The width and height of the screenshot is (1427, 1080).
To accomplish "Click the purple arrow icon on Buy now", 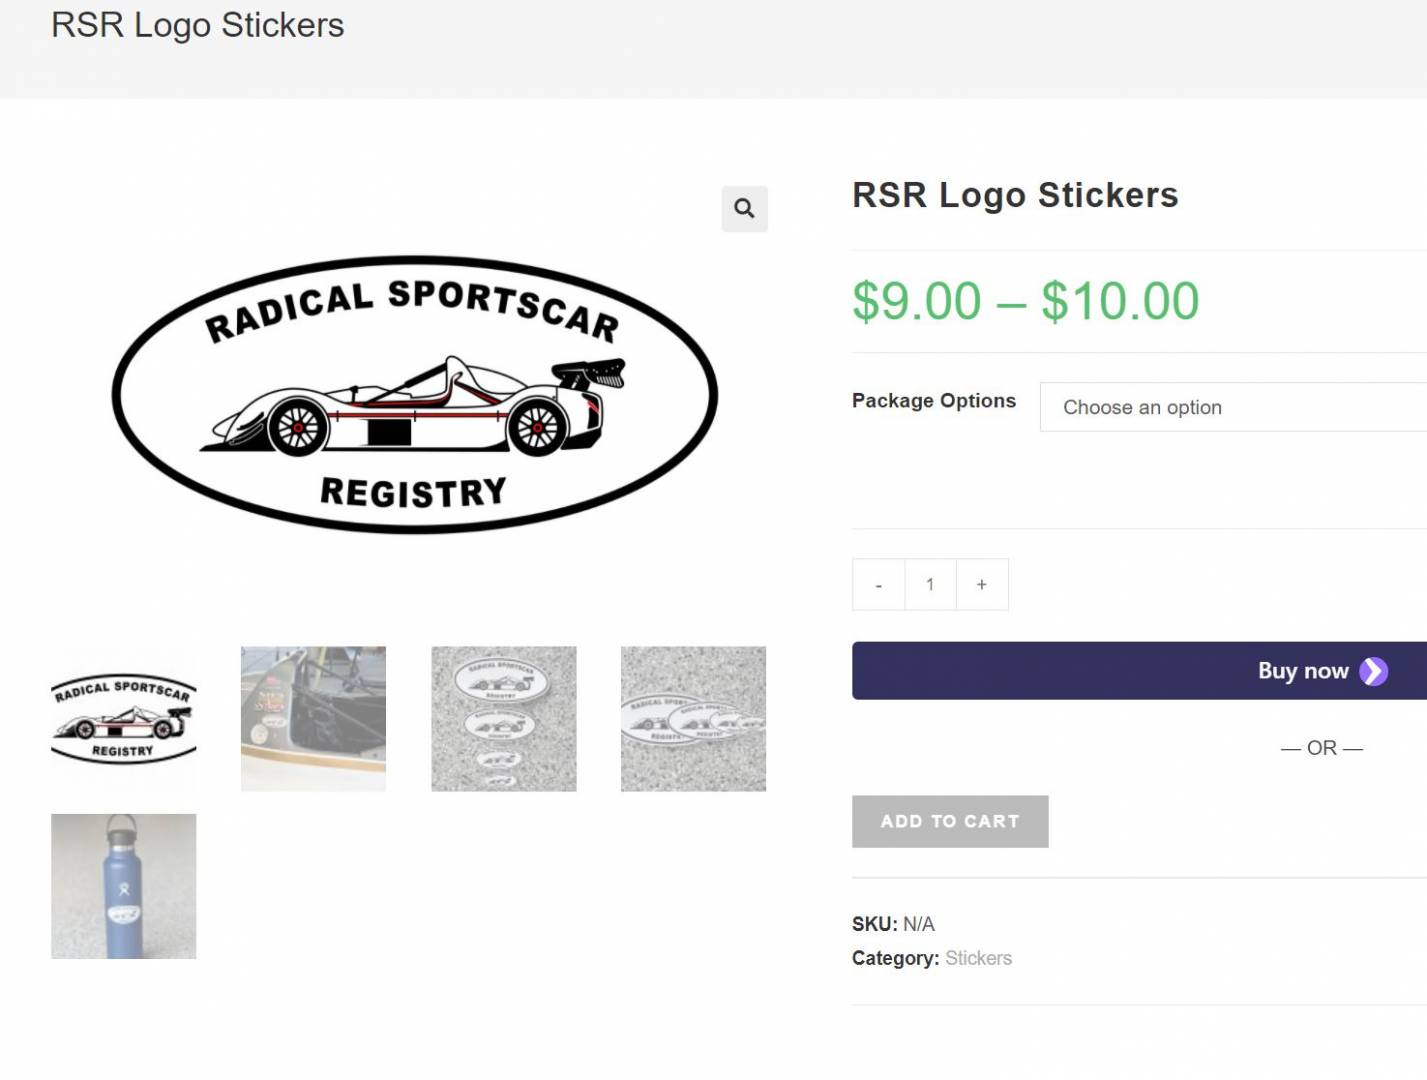I will click(1373, 671).
